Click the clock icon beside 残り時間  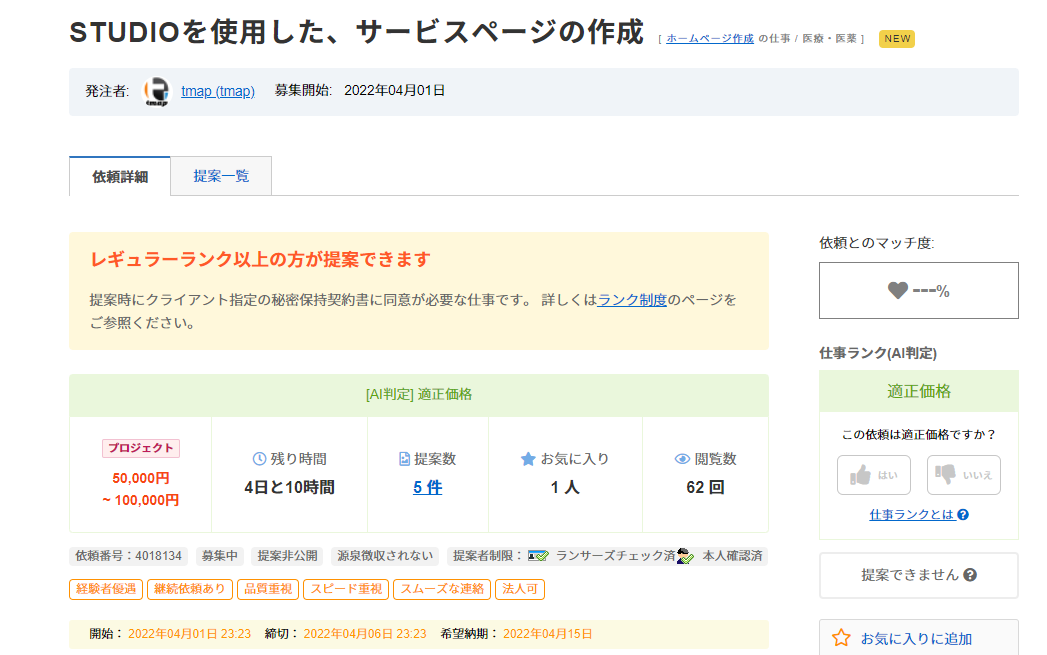click(259, 459)
